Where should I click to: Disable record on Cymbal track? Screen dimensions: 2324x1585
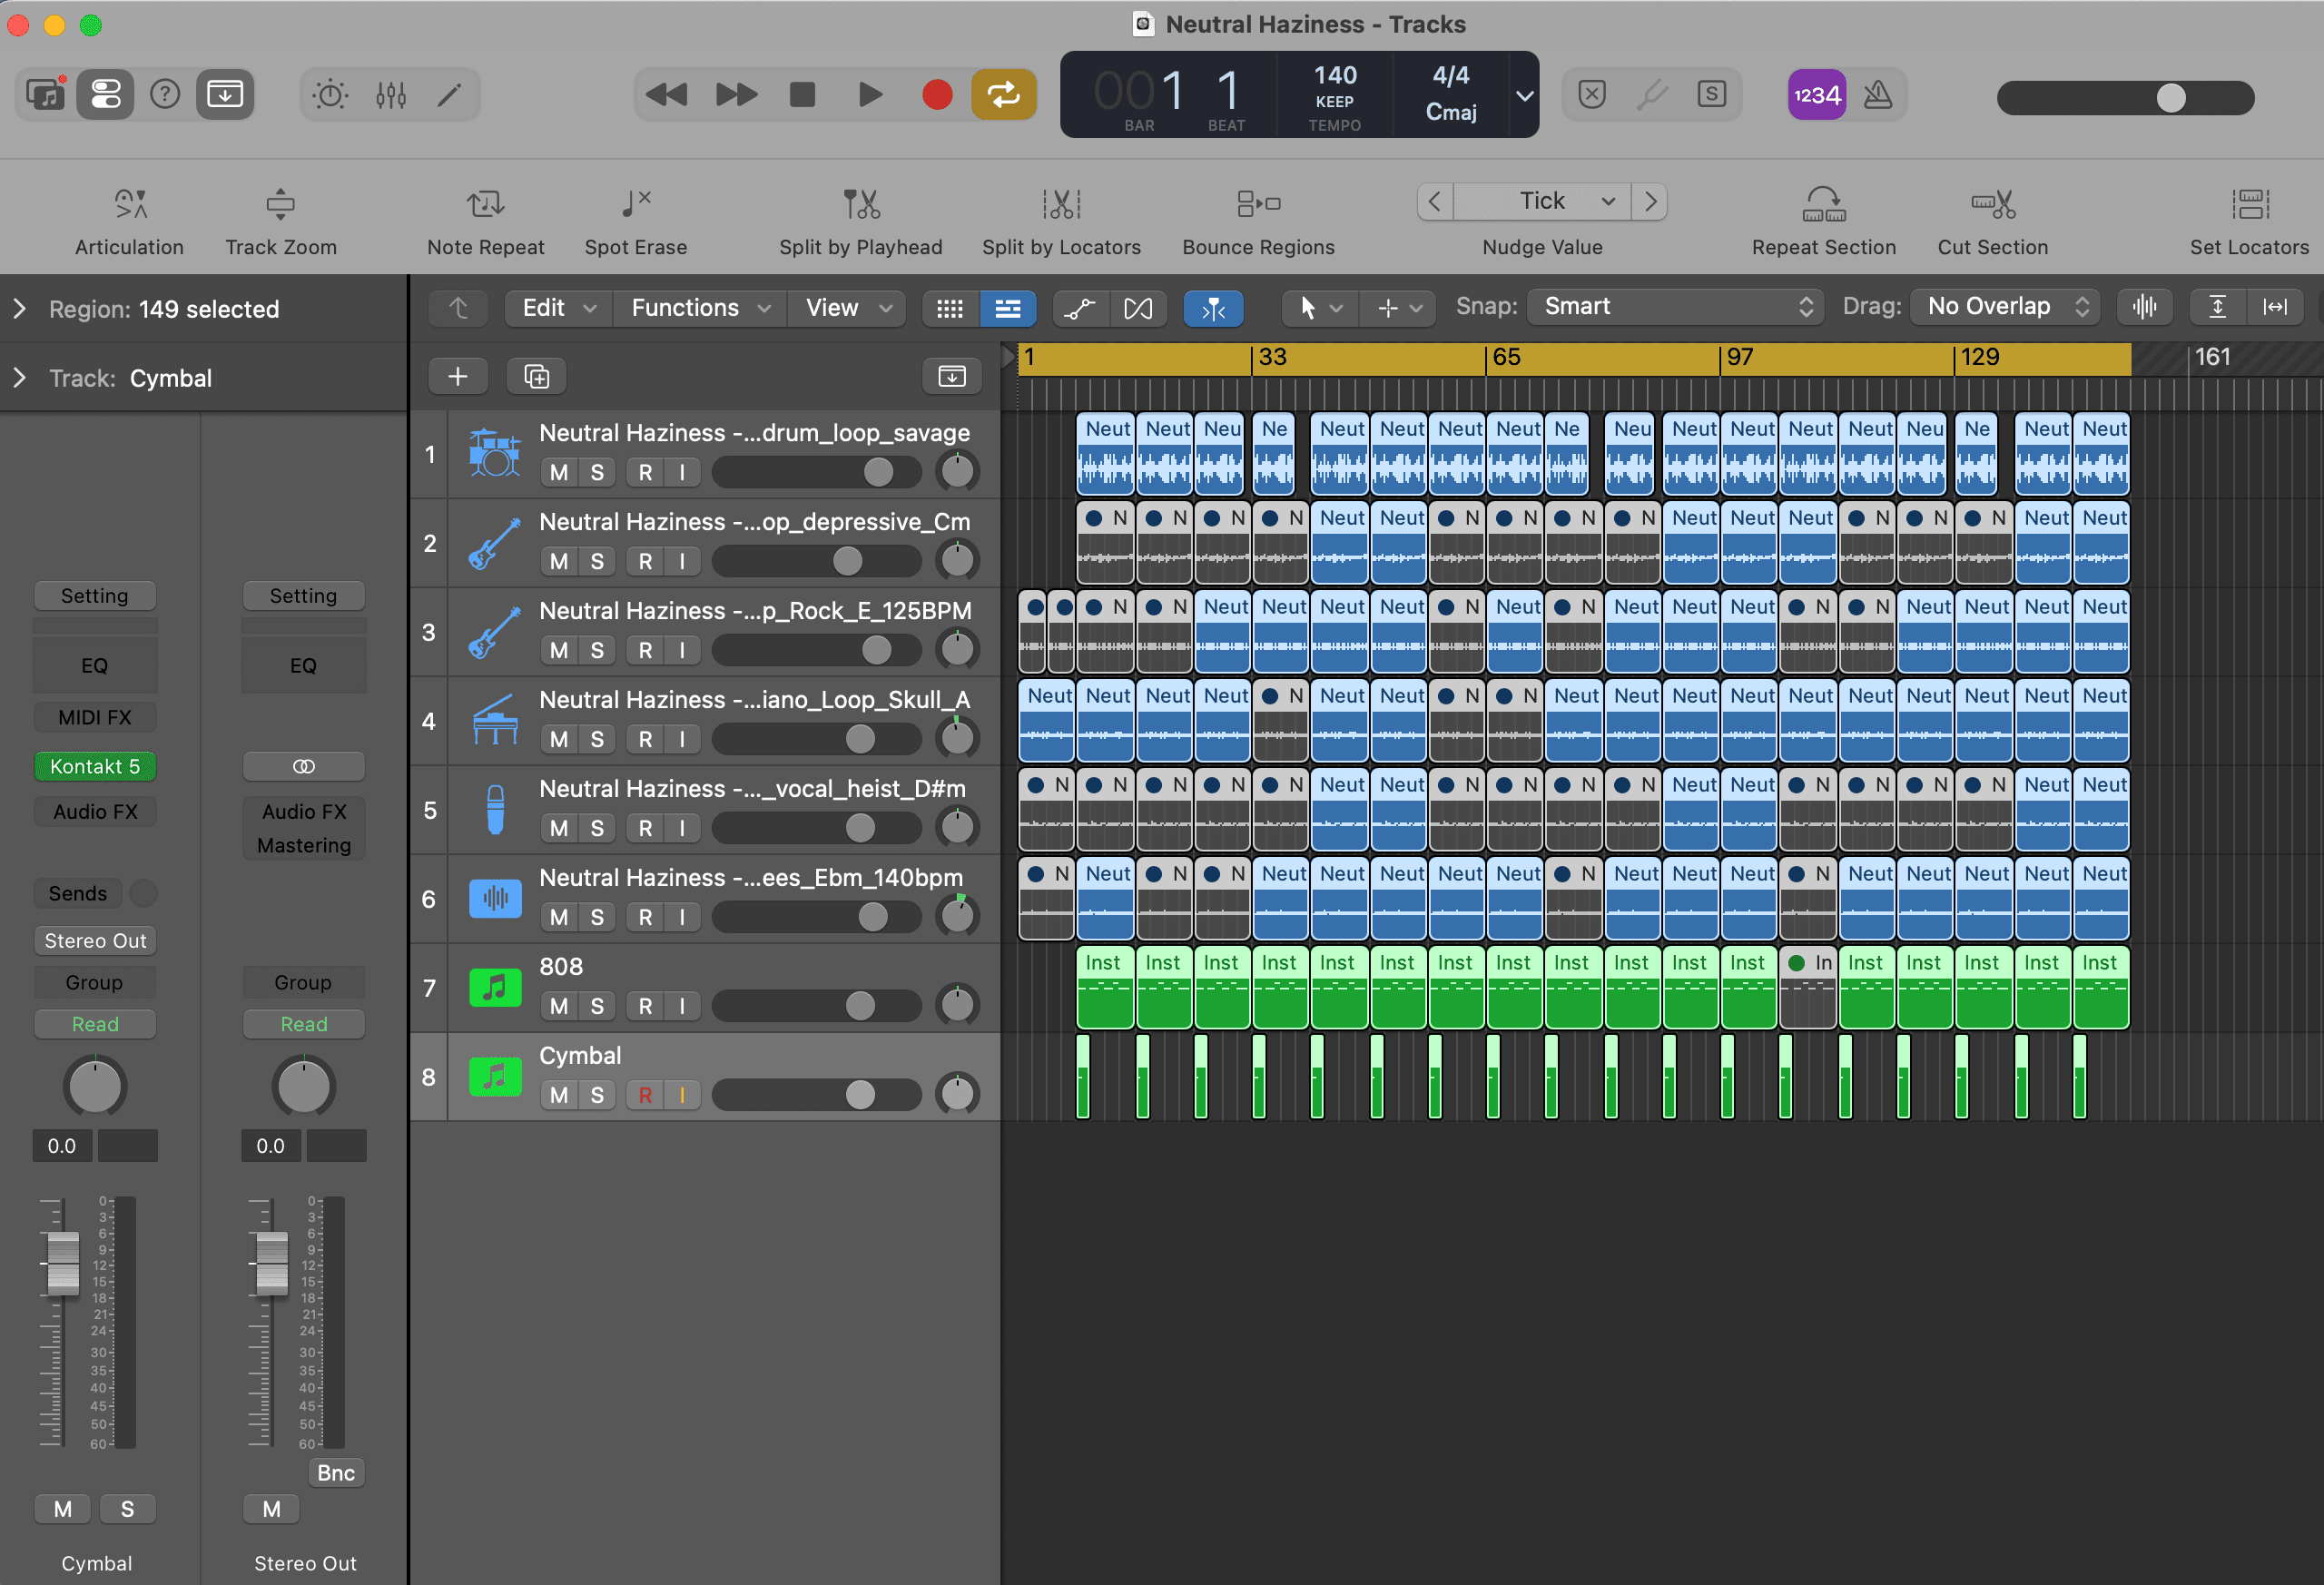tap(645, 1095)
